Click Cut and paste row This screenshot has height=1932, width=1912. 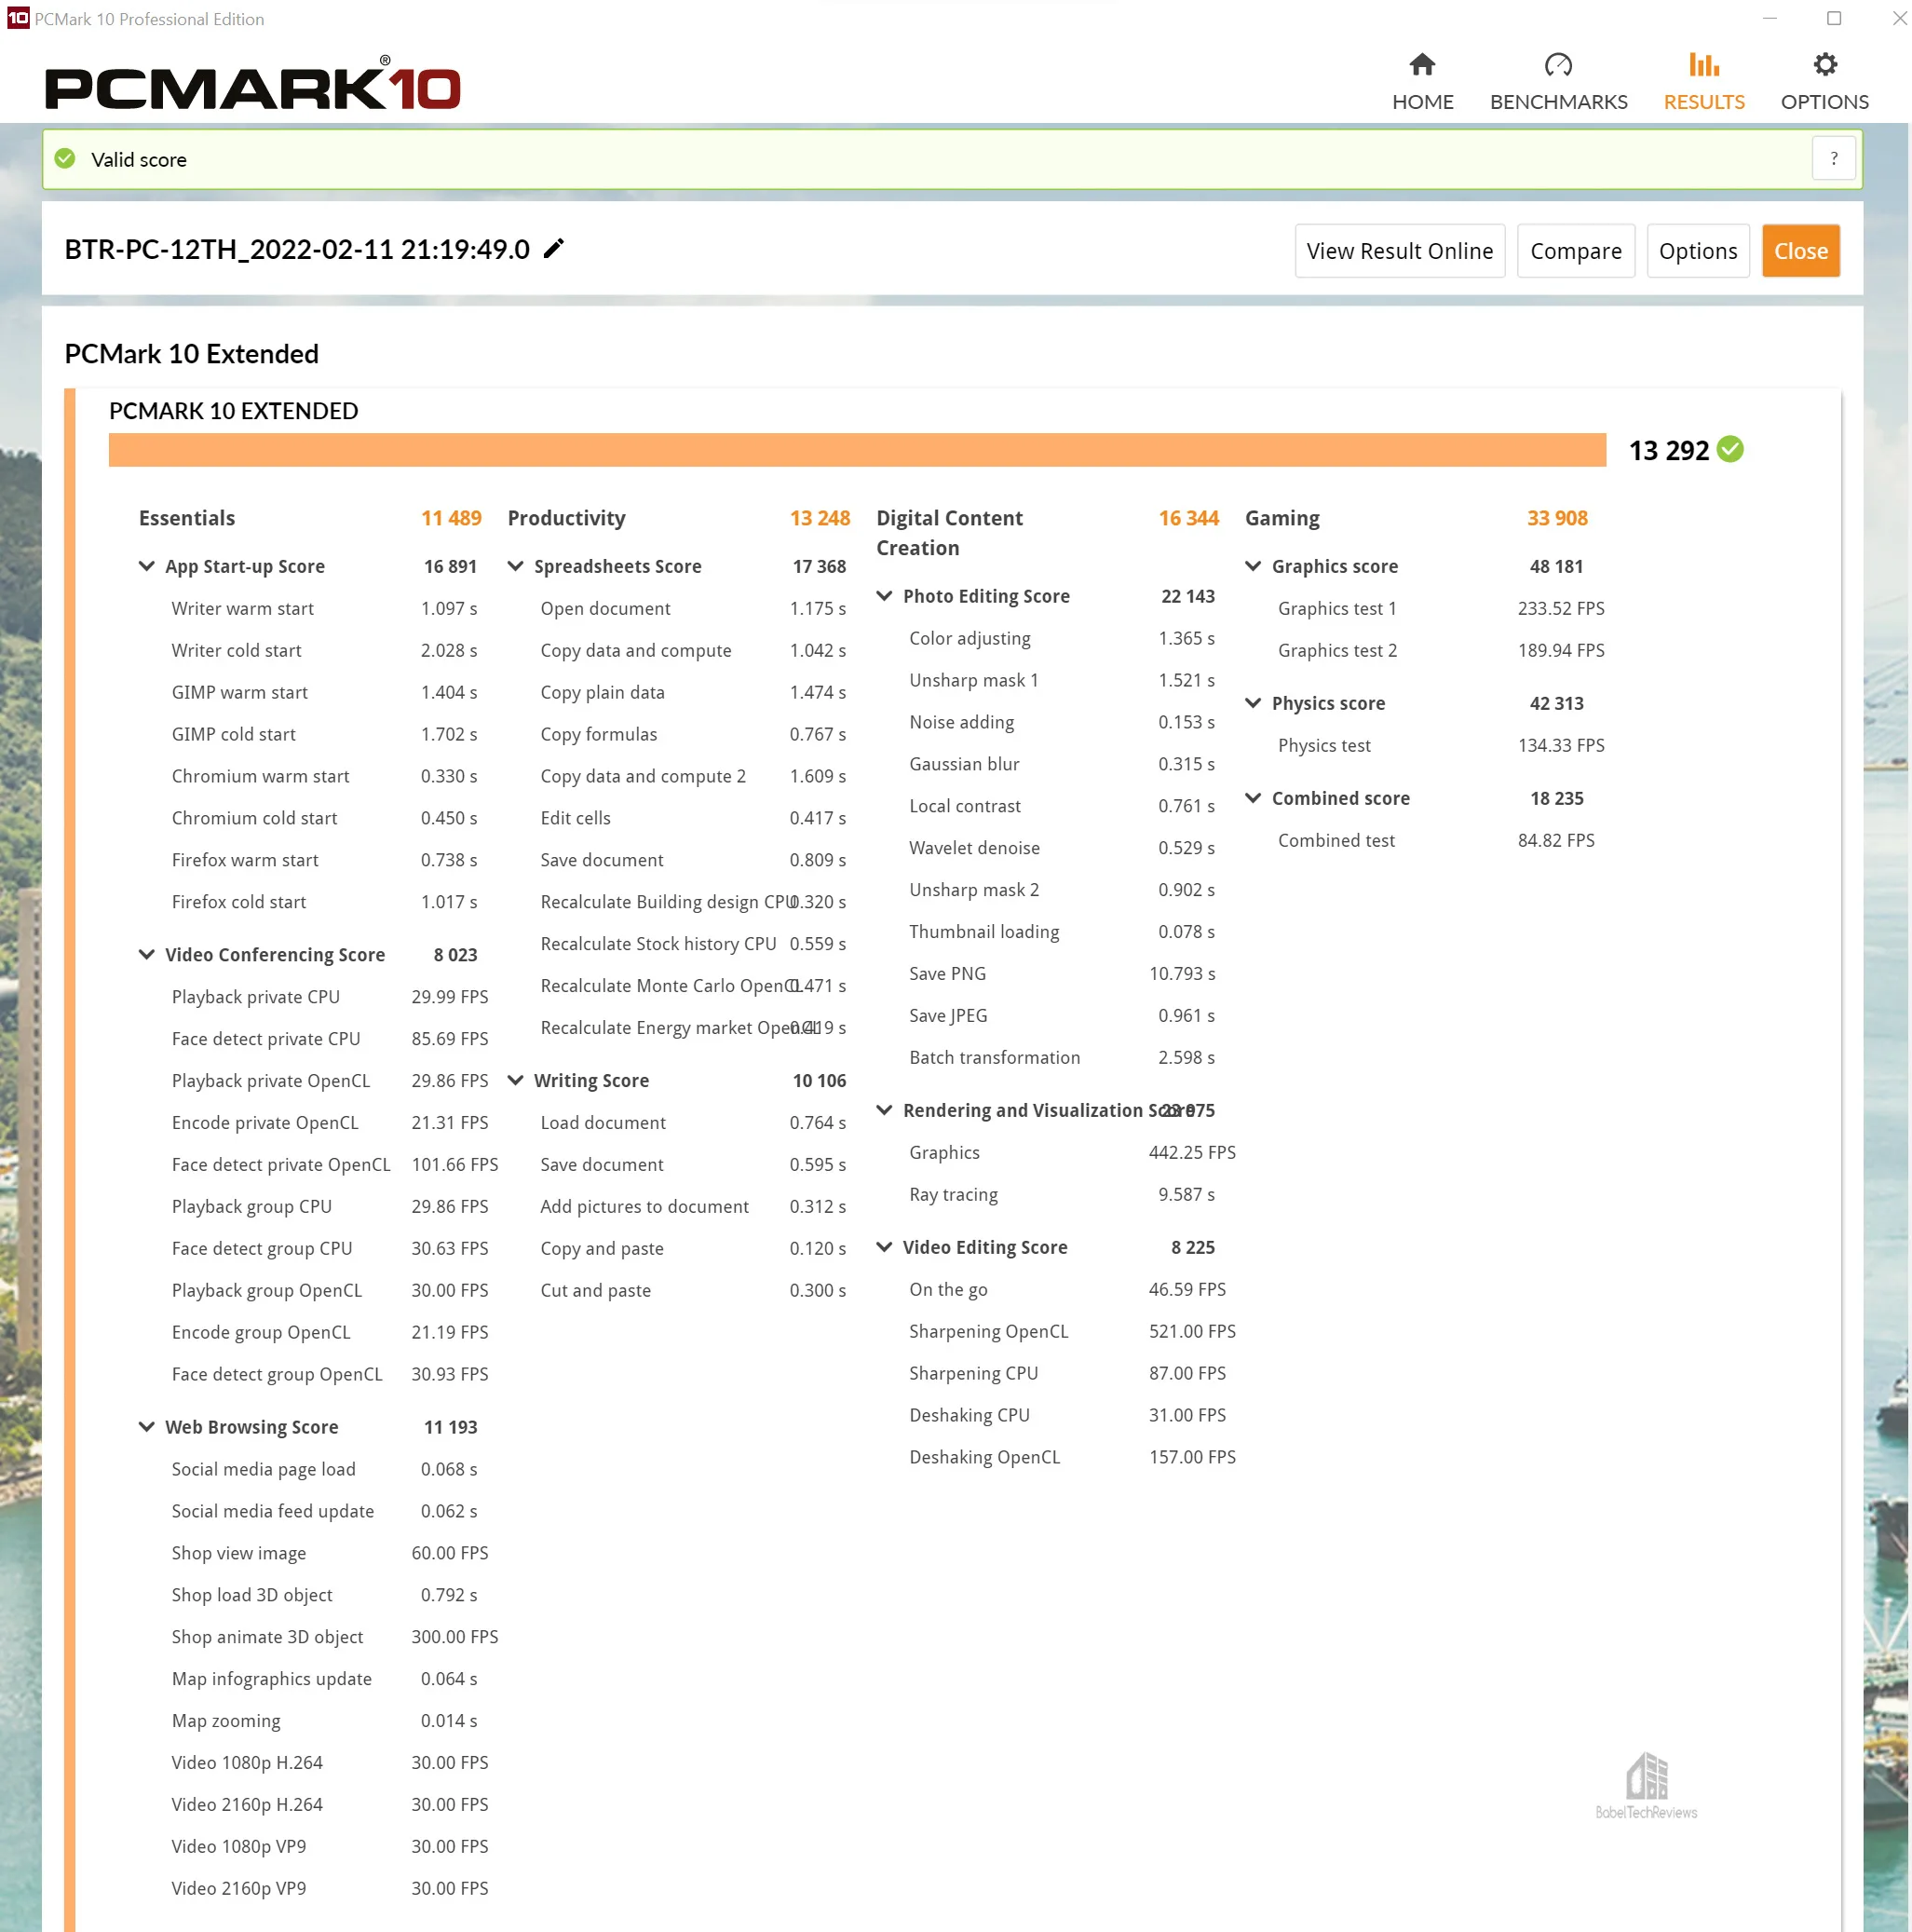pyautogui.click(x=693, y=1291)
